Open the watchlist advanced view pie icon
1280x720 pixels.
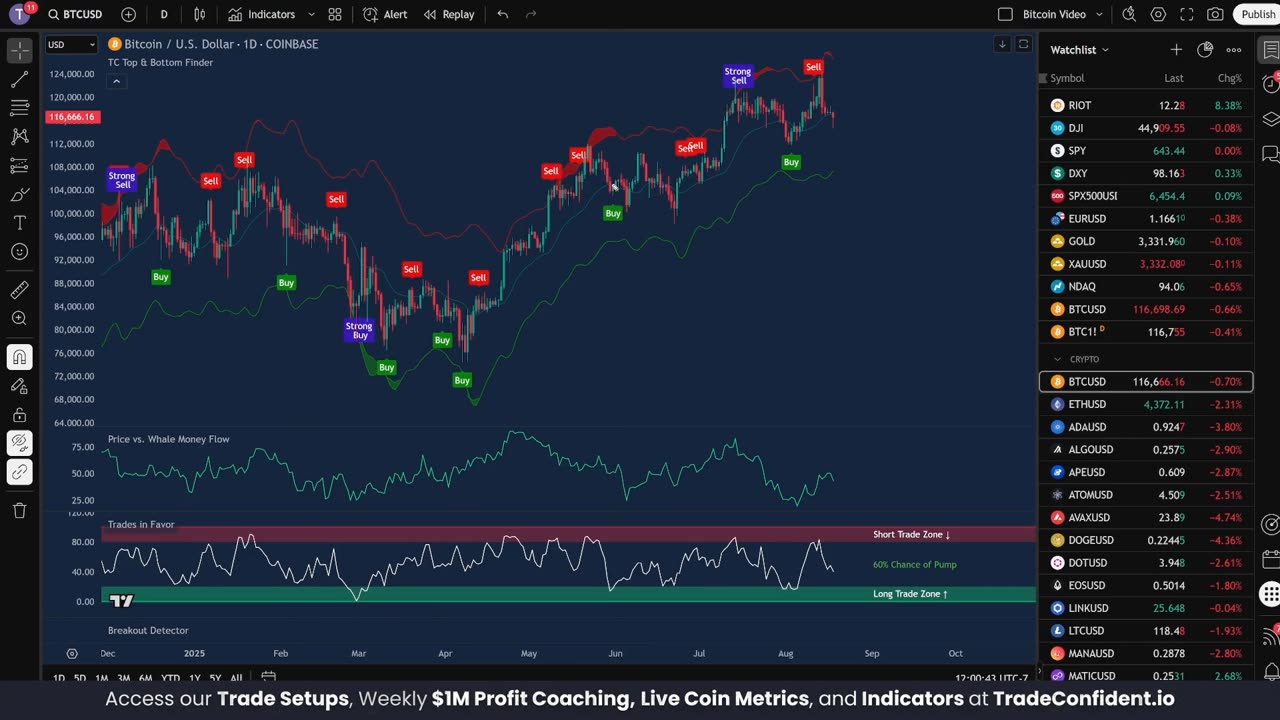[1205, 50]
